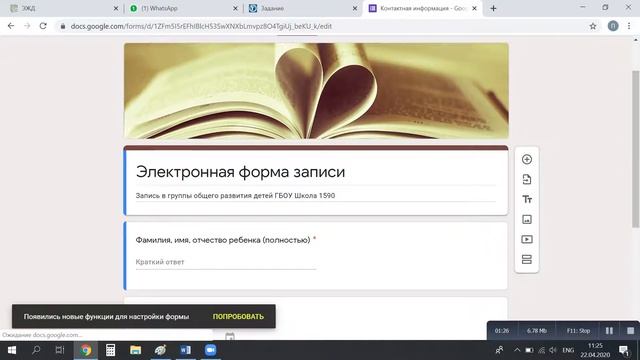Open the Windows Start menu

(12, 350)
